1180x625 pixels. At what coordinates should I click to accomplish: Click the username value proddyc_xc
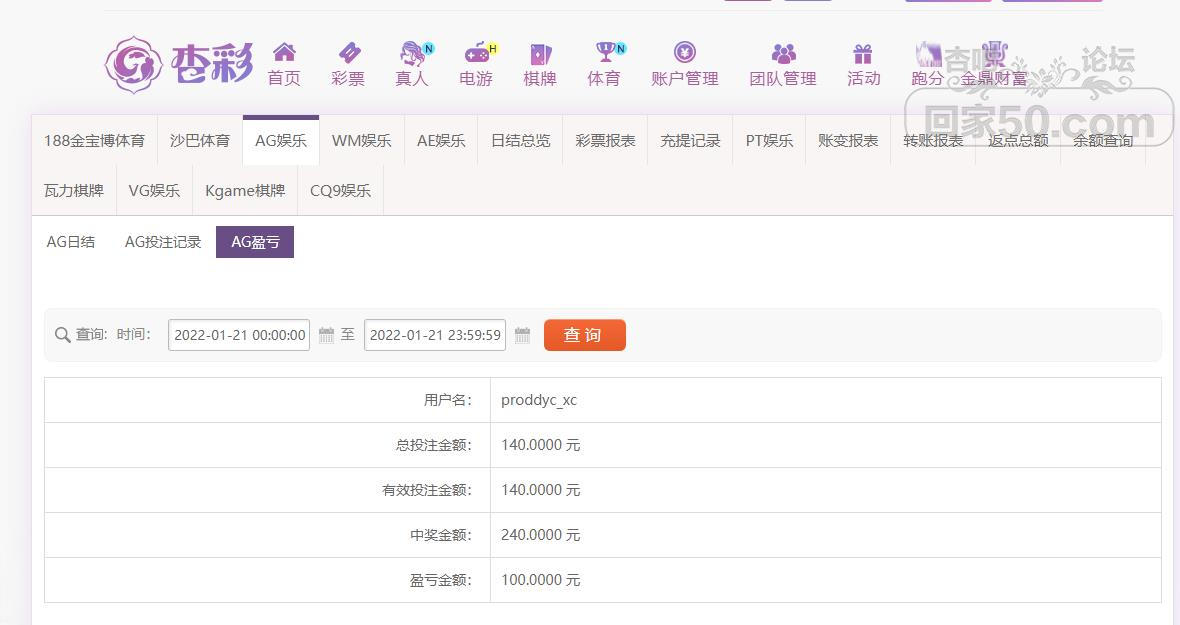coord(539,400)
